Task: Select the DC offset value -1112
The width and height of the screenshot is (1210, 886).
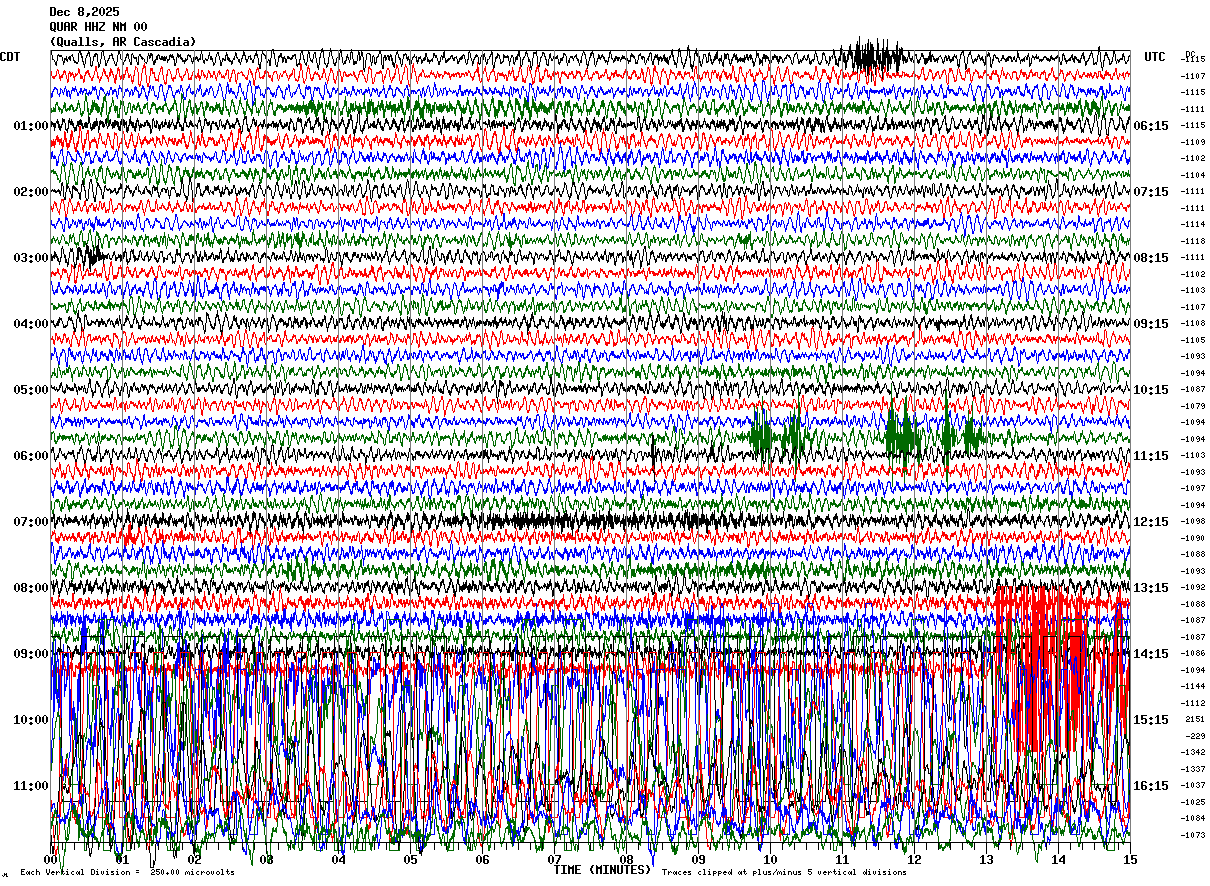Action: pyautogui.click(x=1194, y=703)
